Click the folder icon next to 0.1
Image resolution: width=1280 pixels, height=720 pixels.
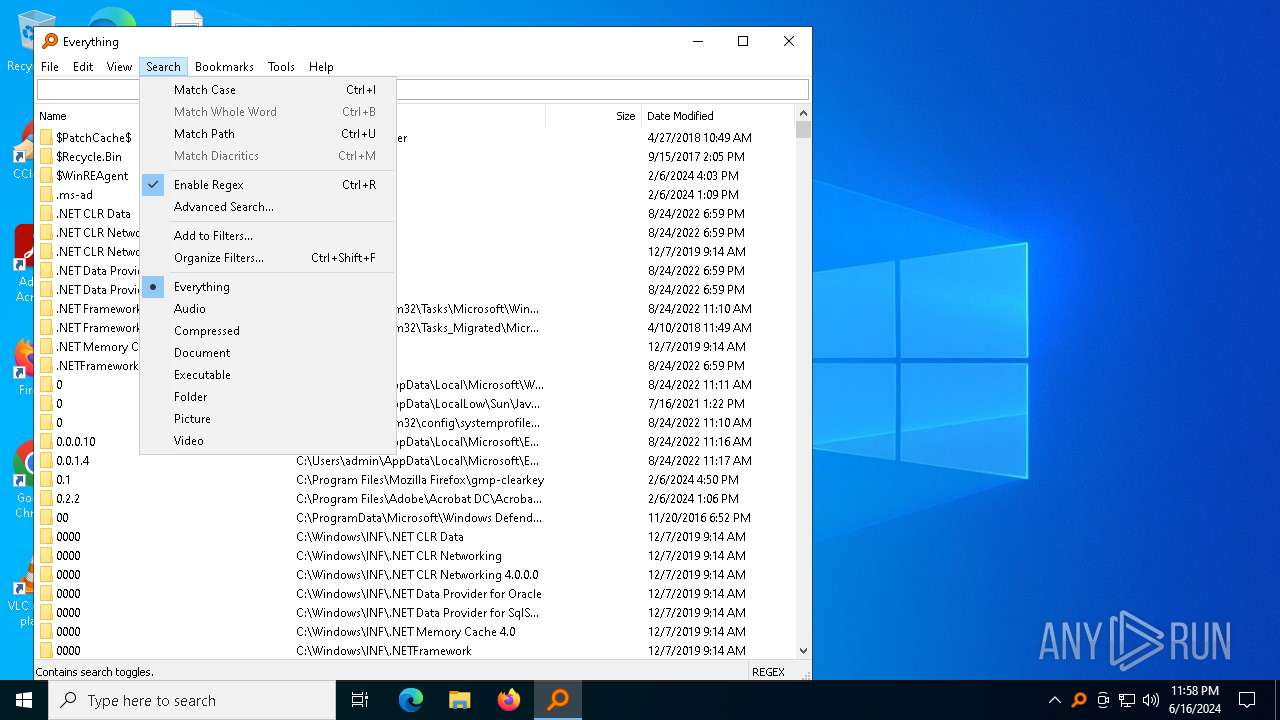point(46,479)
